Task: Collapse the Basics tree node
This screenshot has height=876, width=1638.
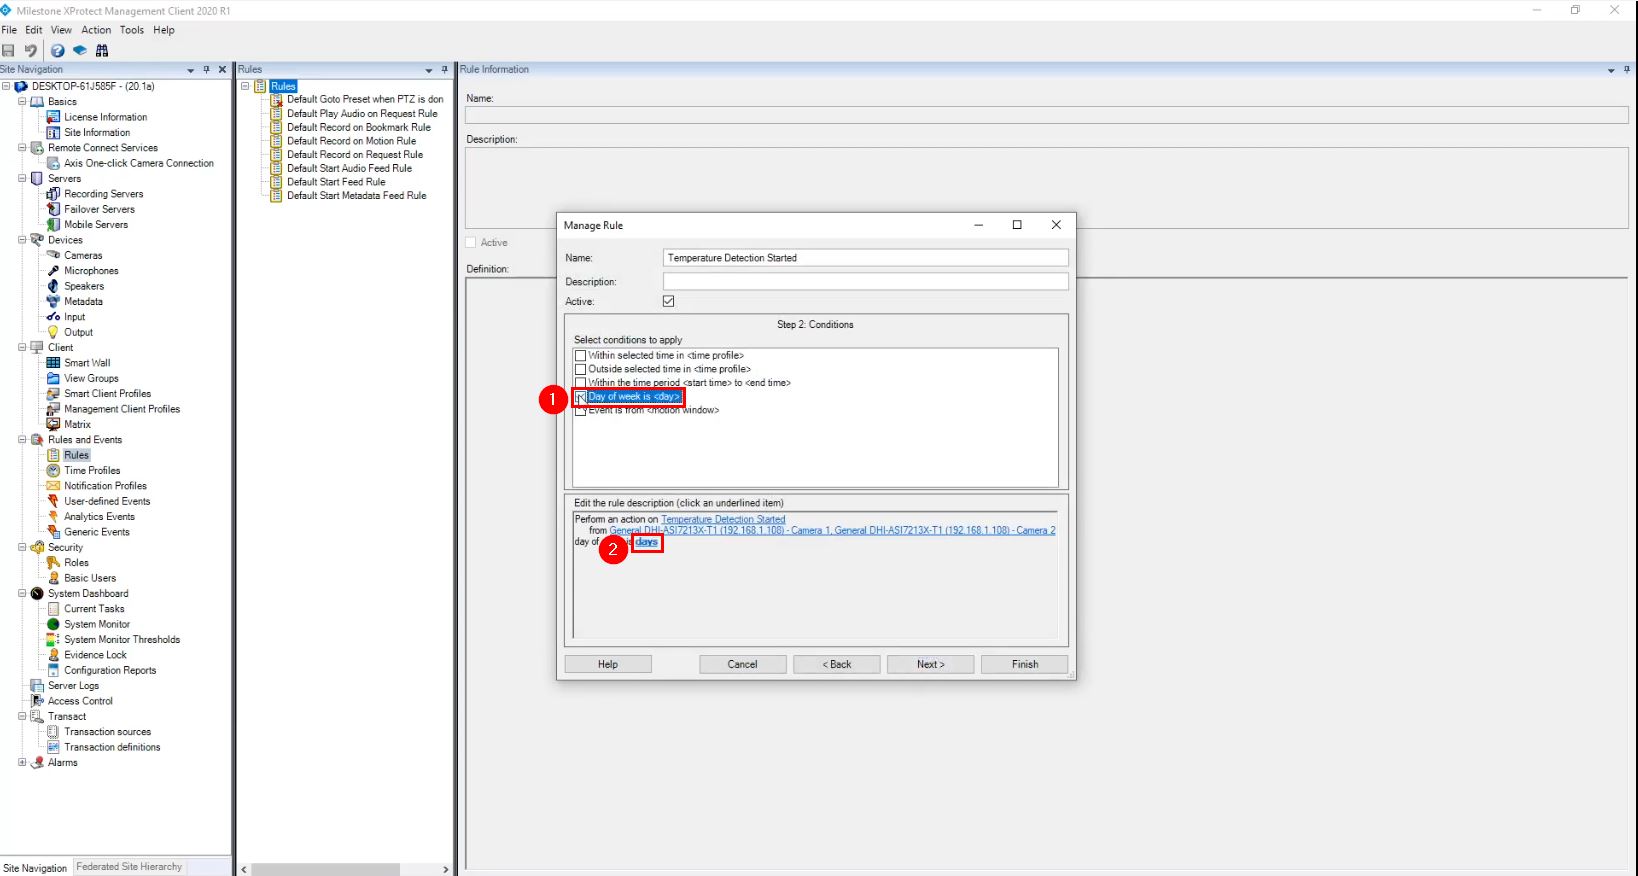Action: coord(22,101)
